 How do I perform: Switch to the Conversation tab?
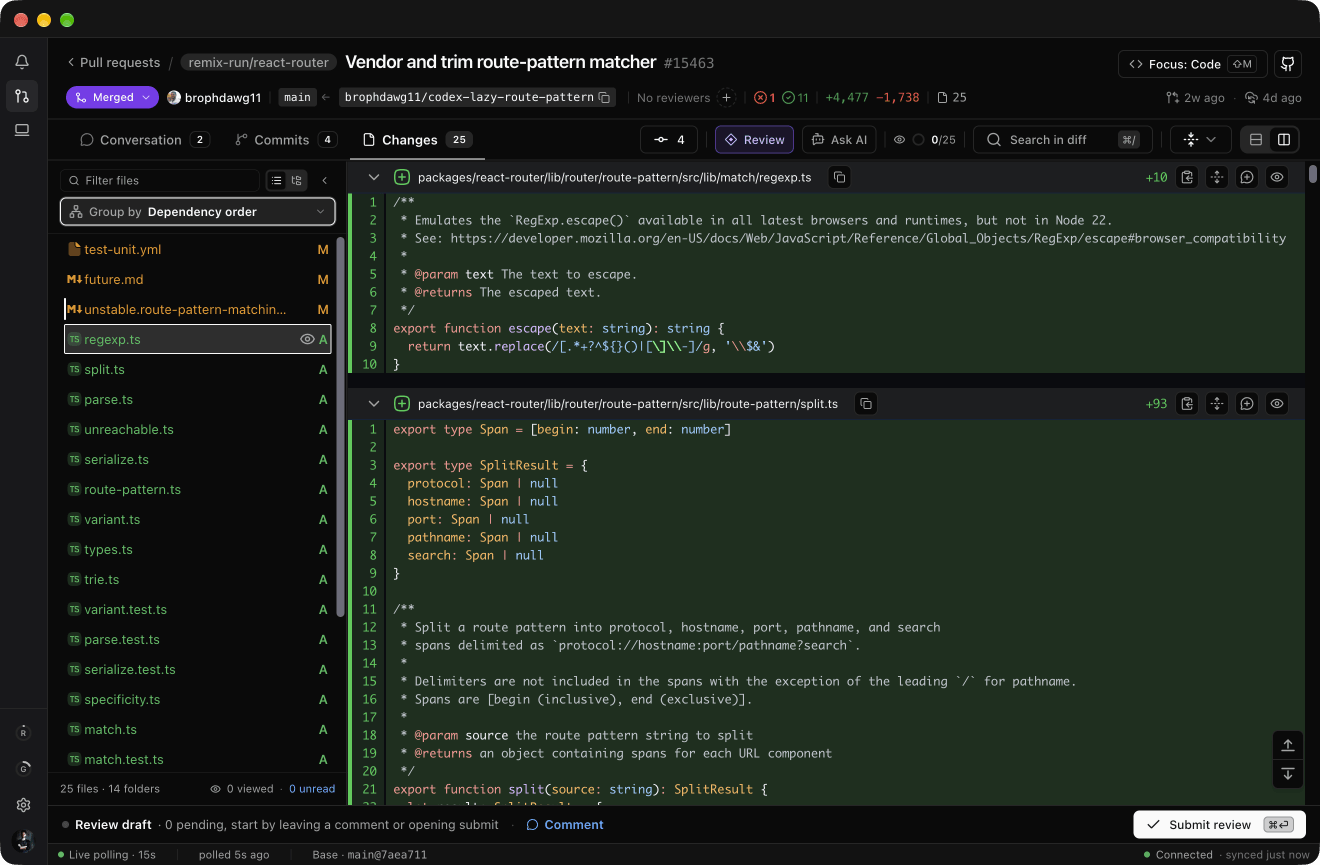[x=144, y=140]
